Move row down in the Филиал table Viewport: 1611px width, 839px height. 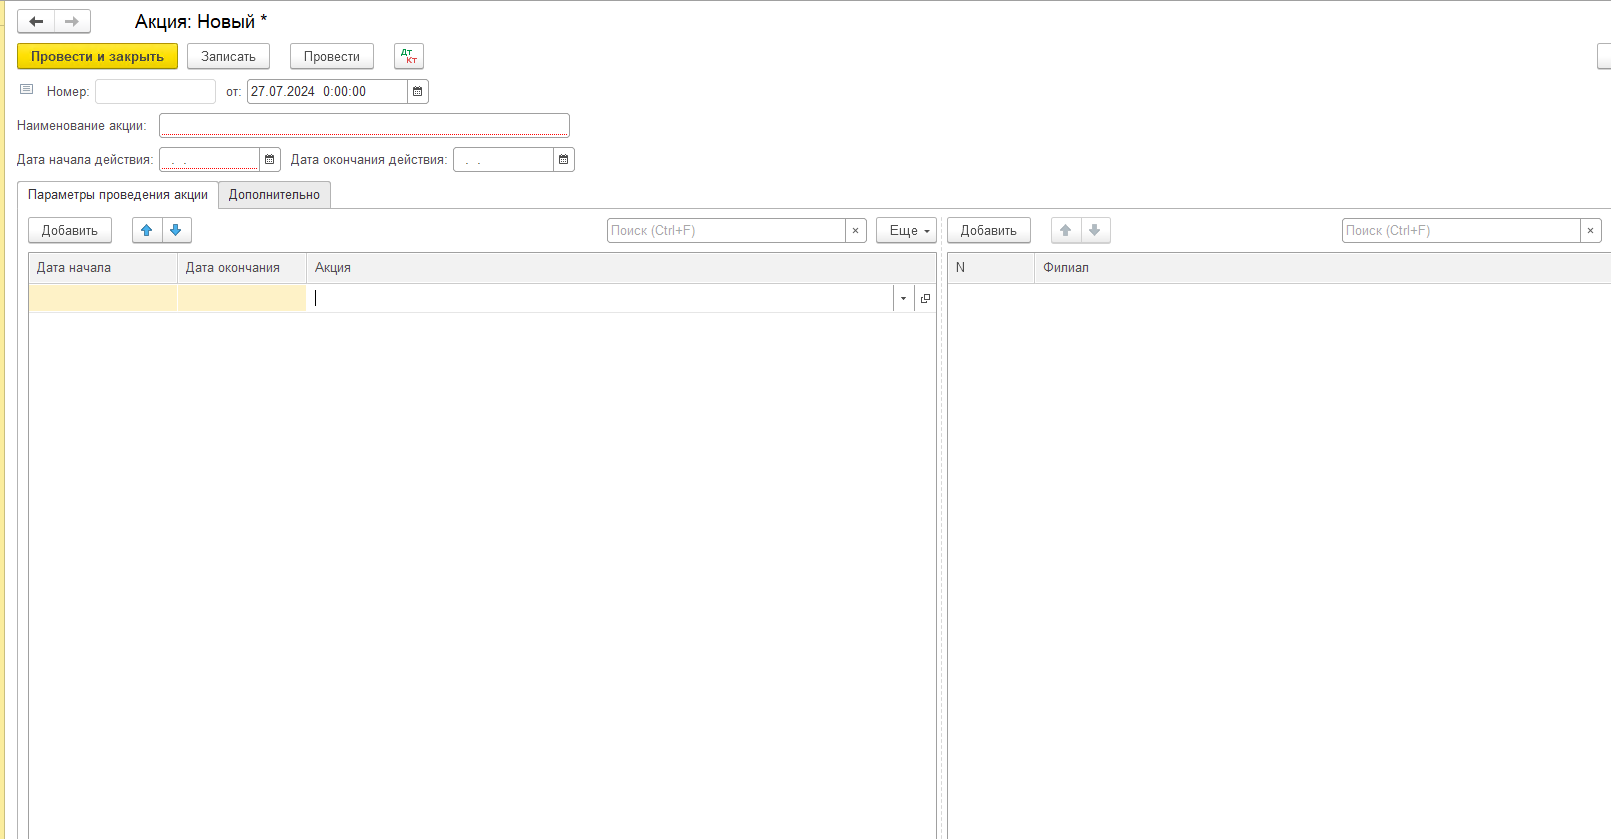(x=1095, y=231)
